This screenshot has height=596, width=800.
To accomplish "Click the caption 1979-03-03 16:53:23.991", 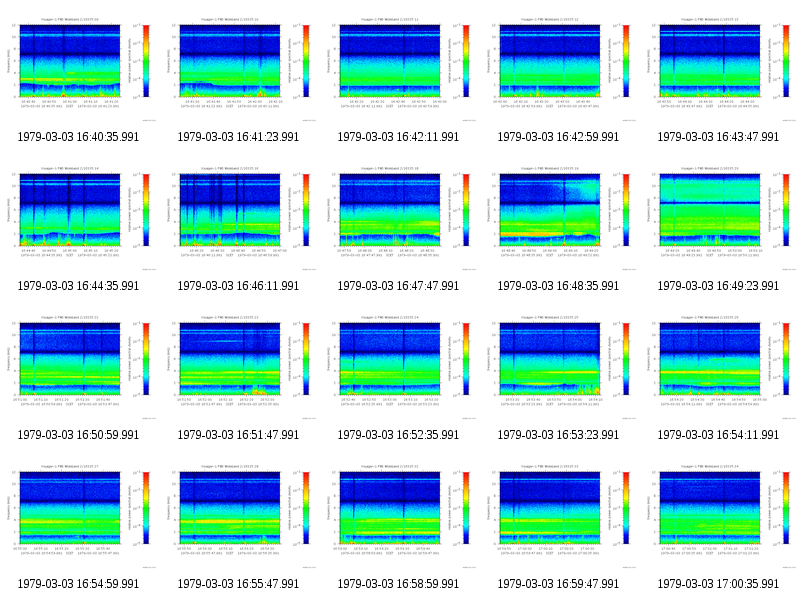I will (x=558, y=435).
